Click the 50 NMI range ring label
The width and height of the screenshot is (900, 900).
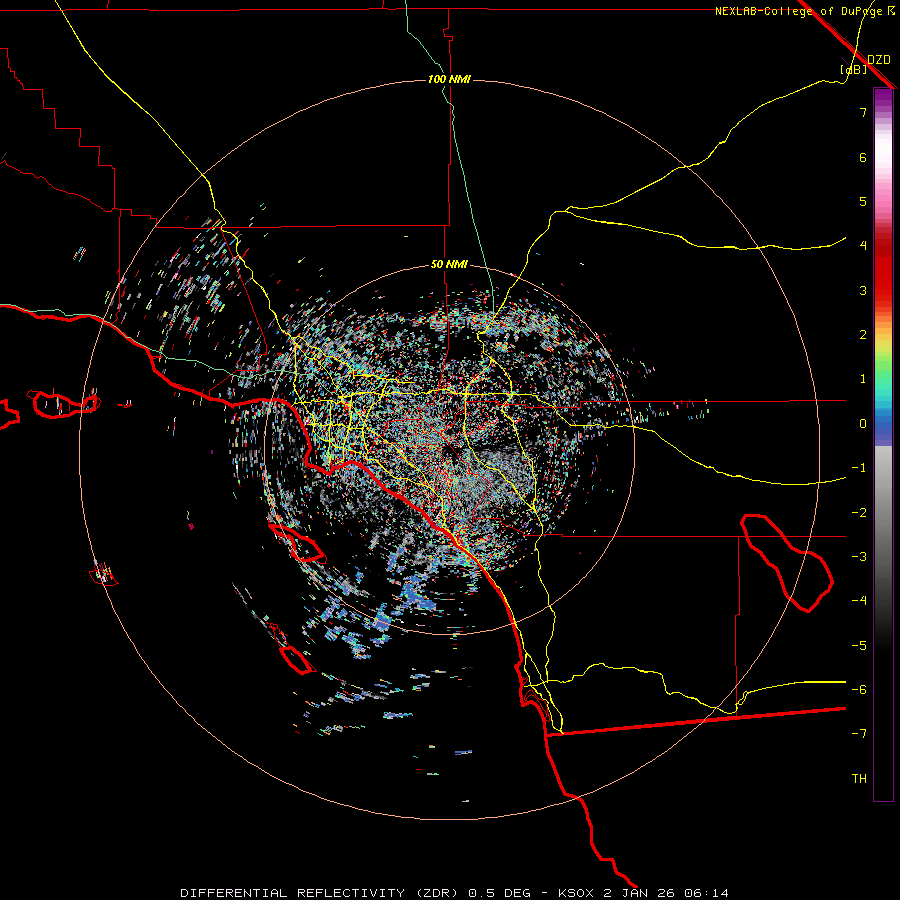tap(449, 264)
